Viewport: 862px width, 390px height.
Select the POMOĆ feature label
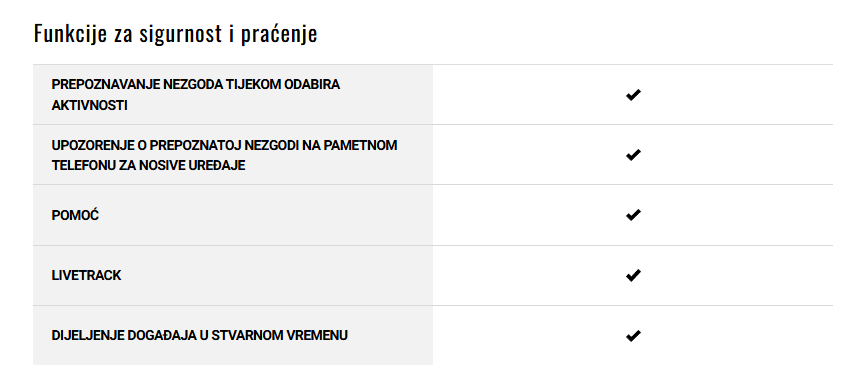[75, 215]
